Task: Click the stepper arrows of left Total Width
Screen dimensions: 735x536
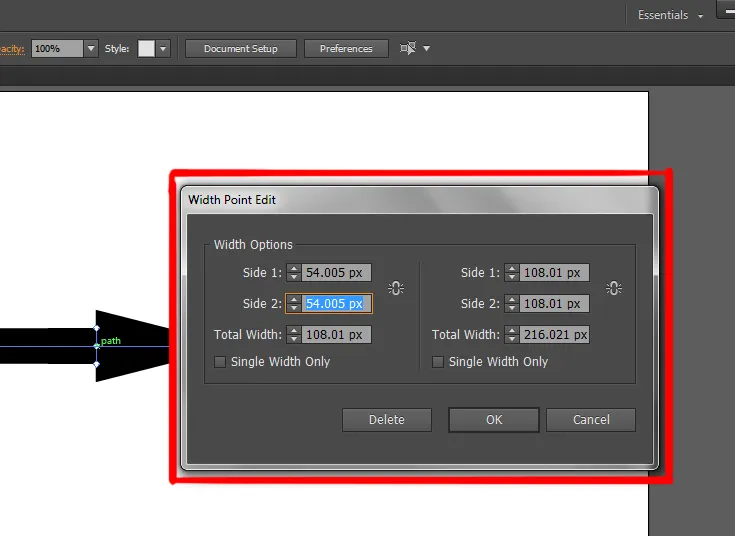Action: tap(294, 335)
